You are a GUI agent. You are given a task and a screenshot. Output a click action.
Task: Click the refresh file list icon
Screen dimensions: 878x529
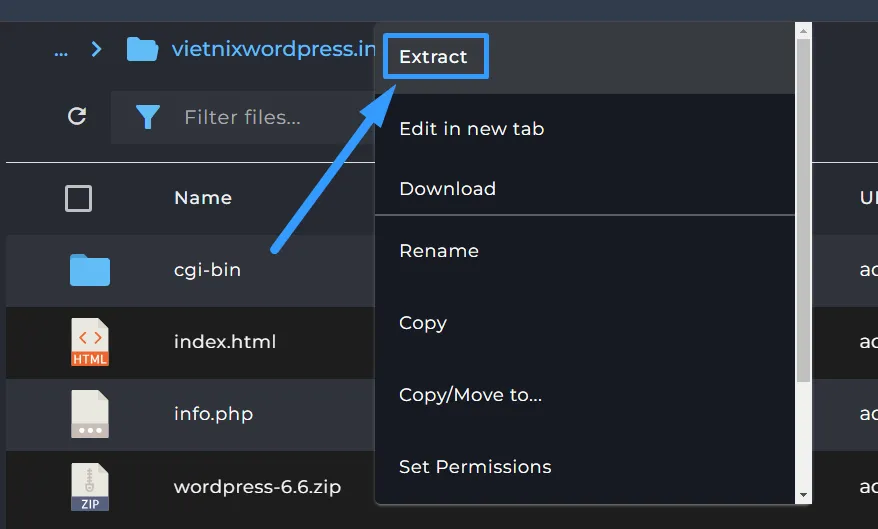point(77,116)
